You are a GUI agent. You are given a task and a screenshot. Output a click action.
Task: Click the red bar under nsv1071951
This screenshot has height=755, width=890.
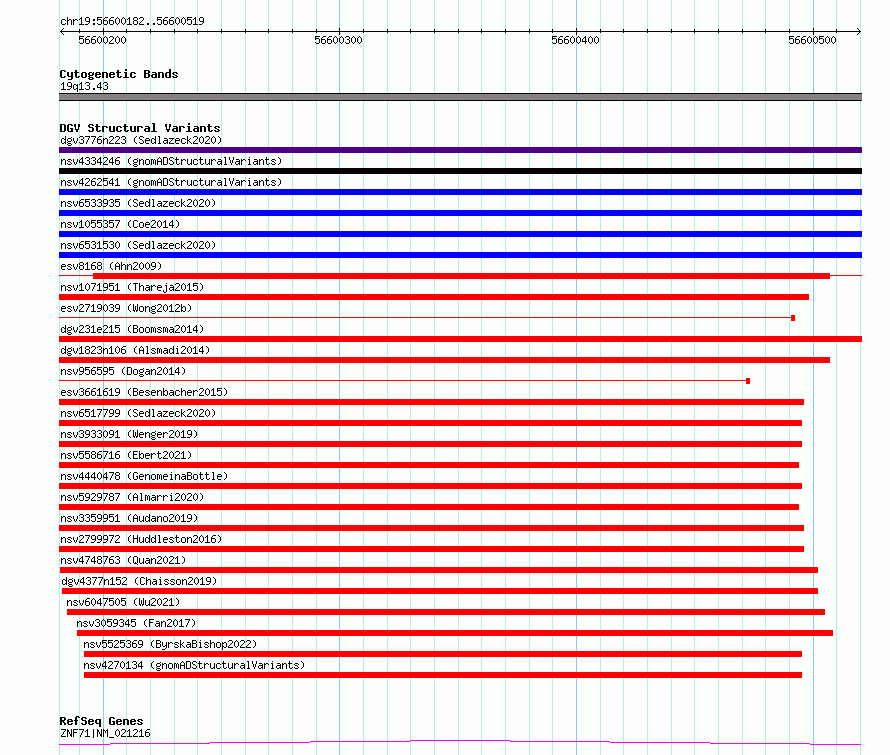click(x=434, y=297)
